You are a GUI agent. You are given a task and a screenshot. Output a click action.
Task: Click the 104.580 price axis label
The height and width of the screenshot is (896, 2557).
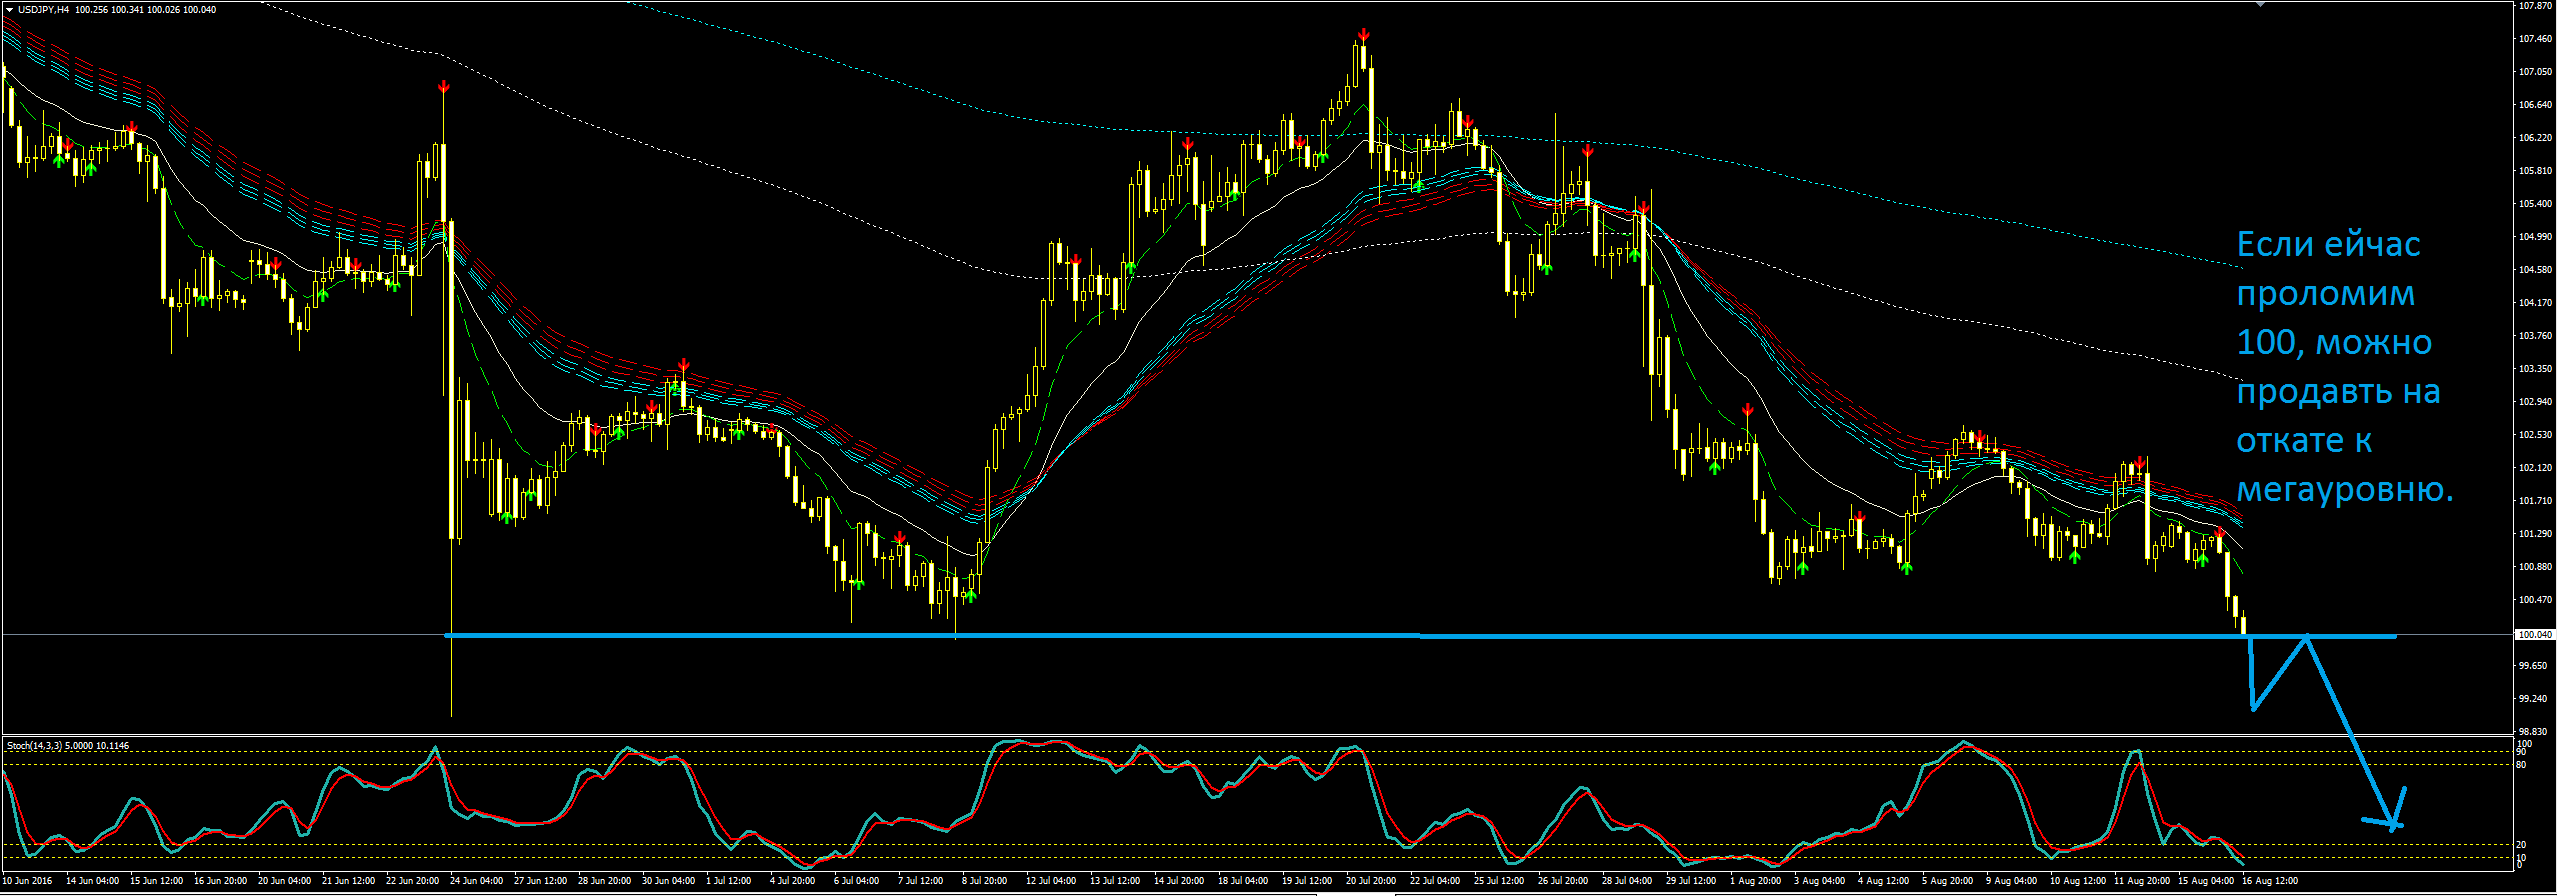(x=2535, y=270)
